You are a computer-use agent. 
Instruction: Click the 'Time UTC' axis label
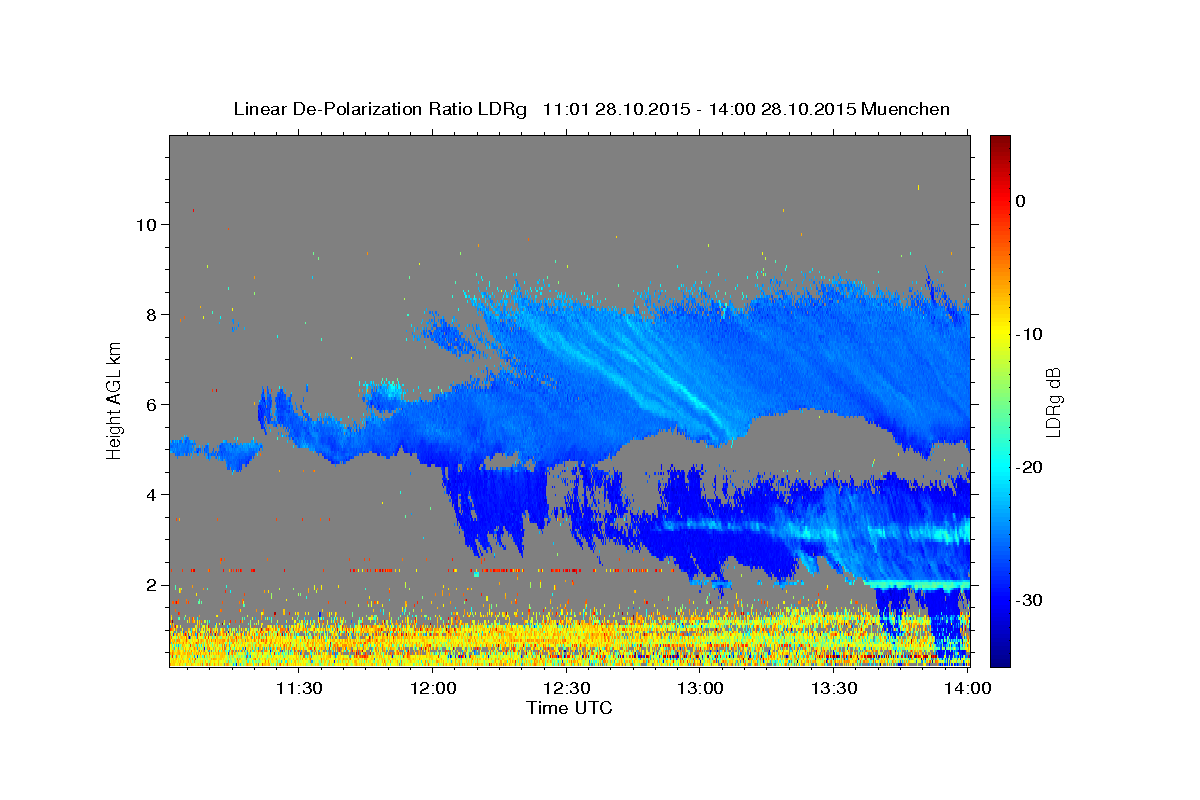[569, 708]
